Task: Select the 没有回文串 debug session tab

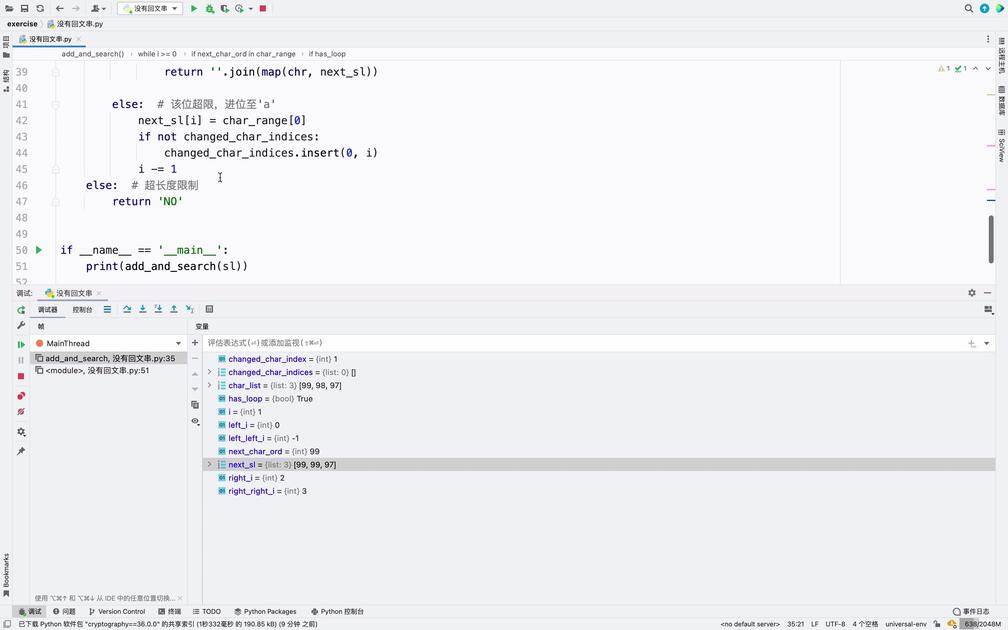Action: pos(73,293)
